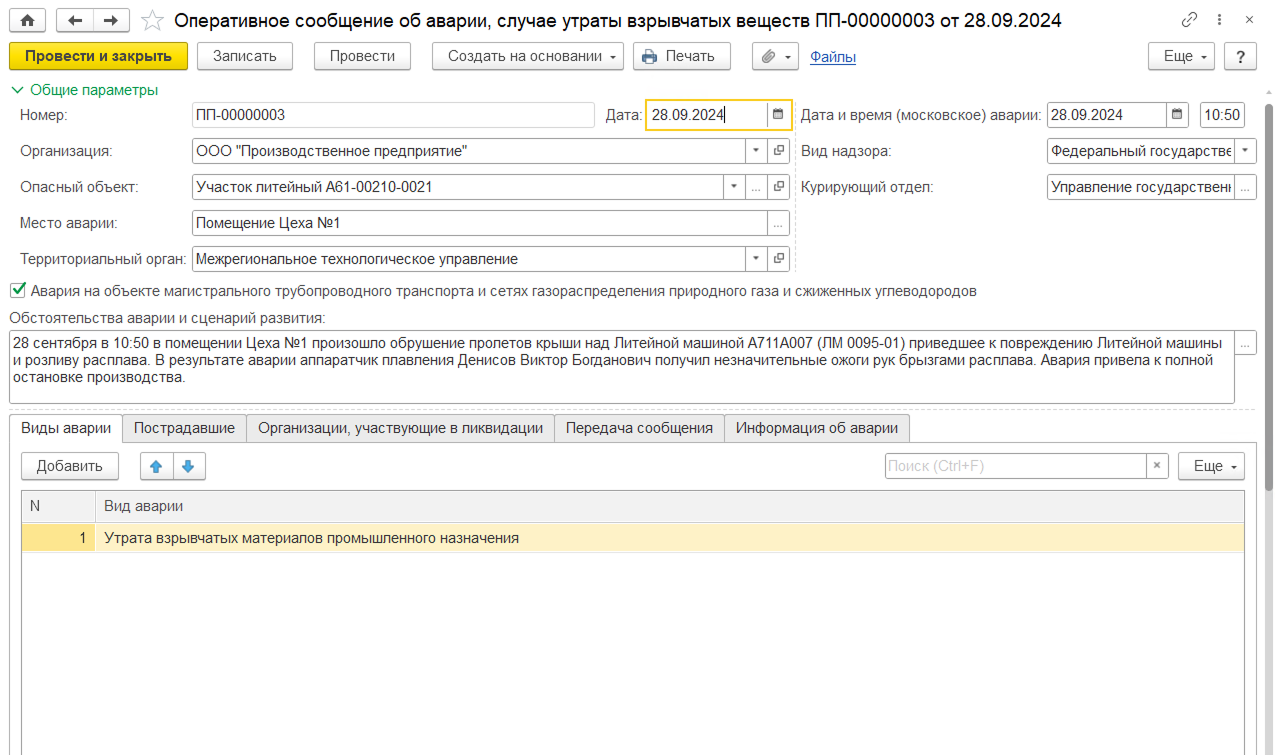This screenshot has height=755, width=1276.
Task: Open the Создать на основании dropdown
Action: point(528,56)
